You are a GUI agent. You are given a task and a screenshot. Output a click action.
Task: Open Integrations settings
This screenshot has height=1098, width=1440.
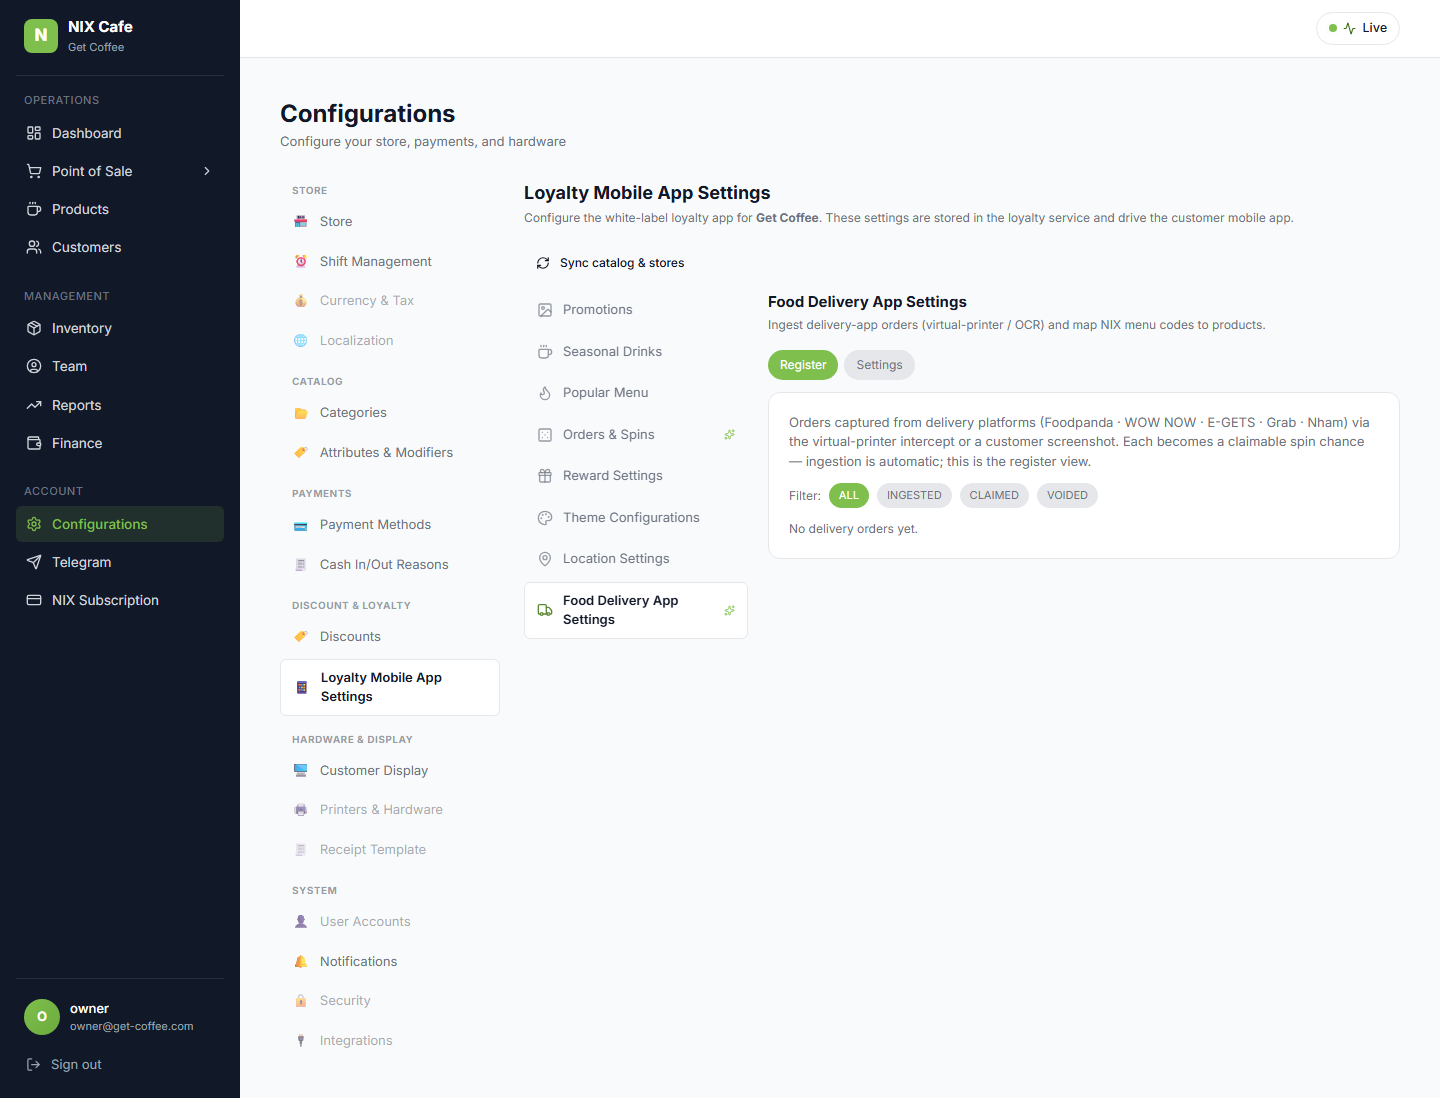point(390,1041)
